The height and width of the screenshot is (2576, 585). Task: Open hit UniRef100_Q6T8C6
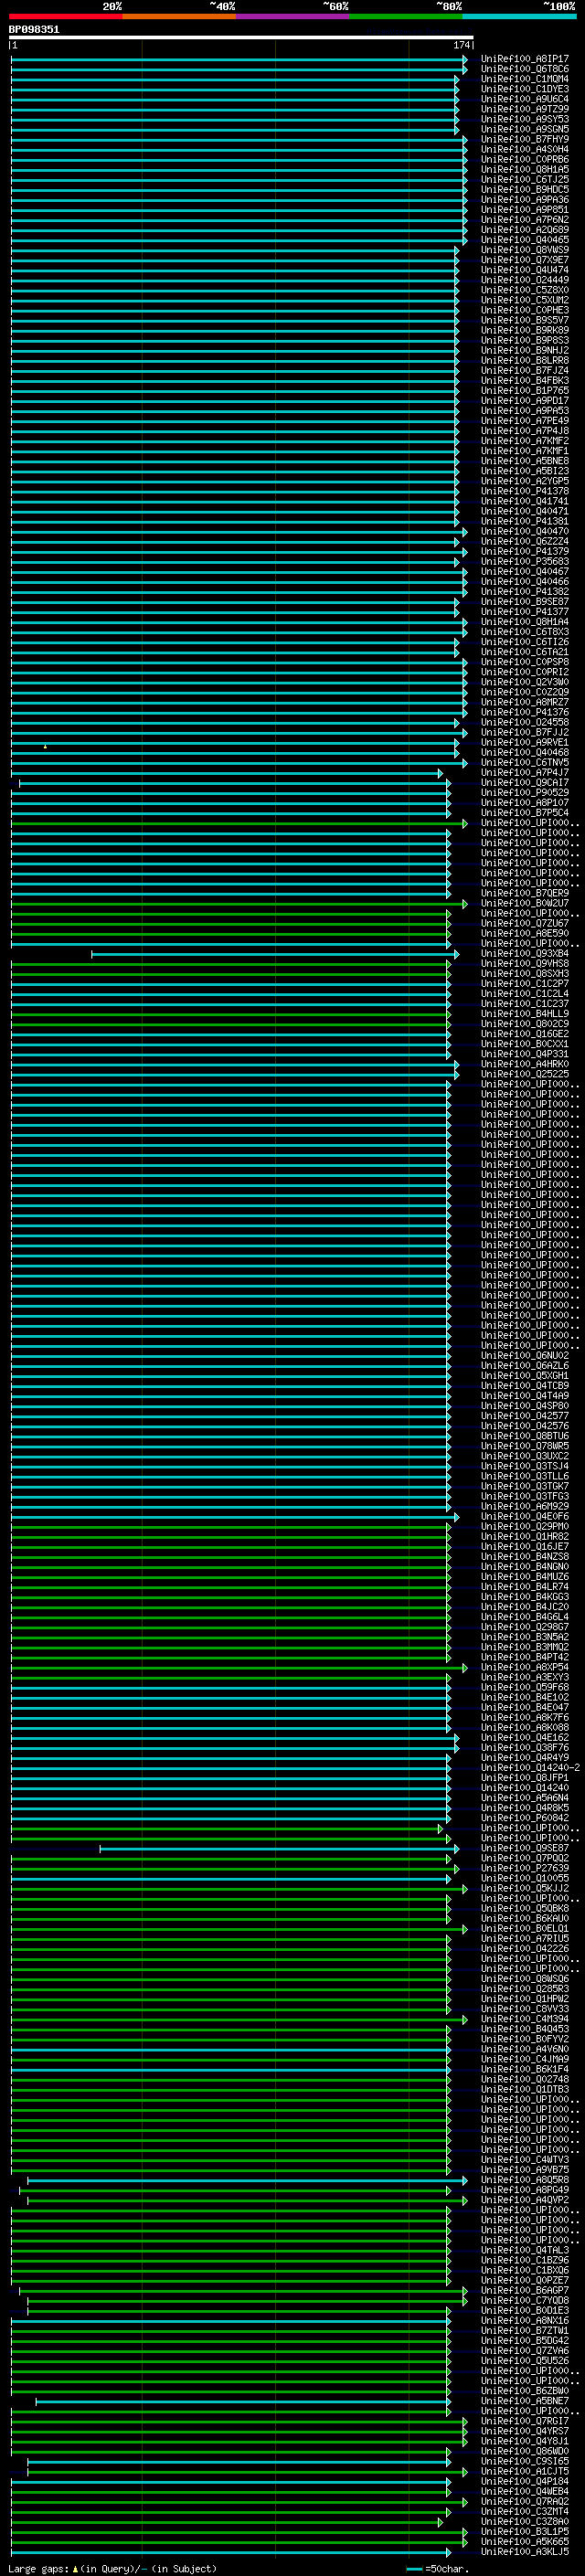pyautogui.click(x=524, y=69)
